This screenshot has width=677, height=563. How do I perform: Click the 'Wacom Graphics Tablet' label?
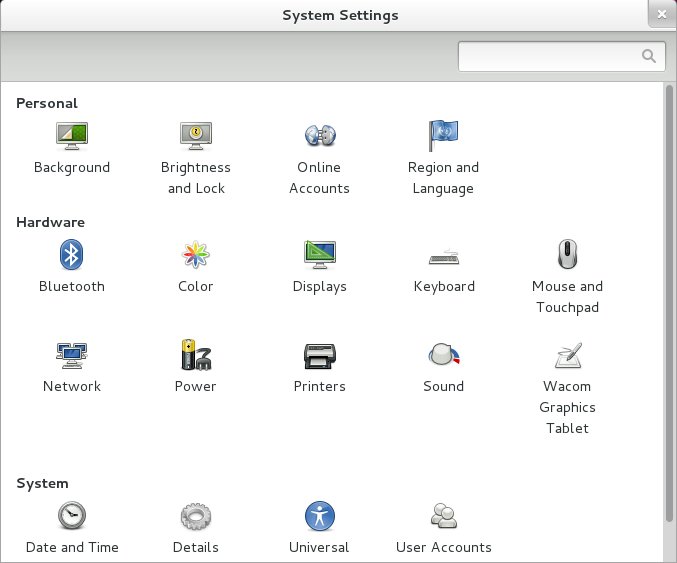click(x=567, y=407)
